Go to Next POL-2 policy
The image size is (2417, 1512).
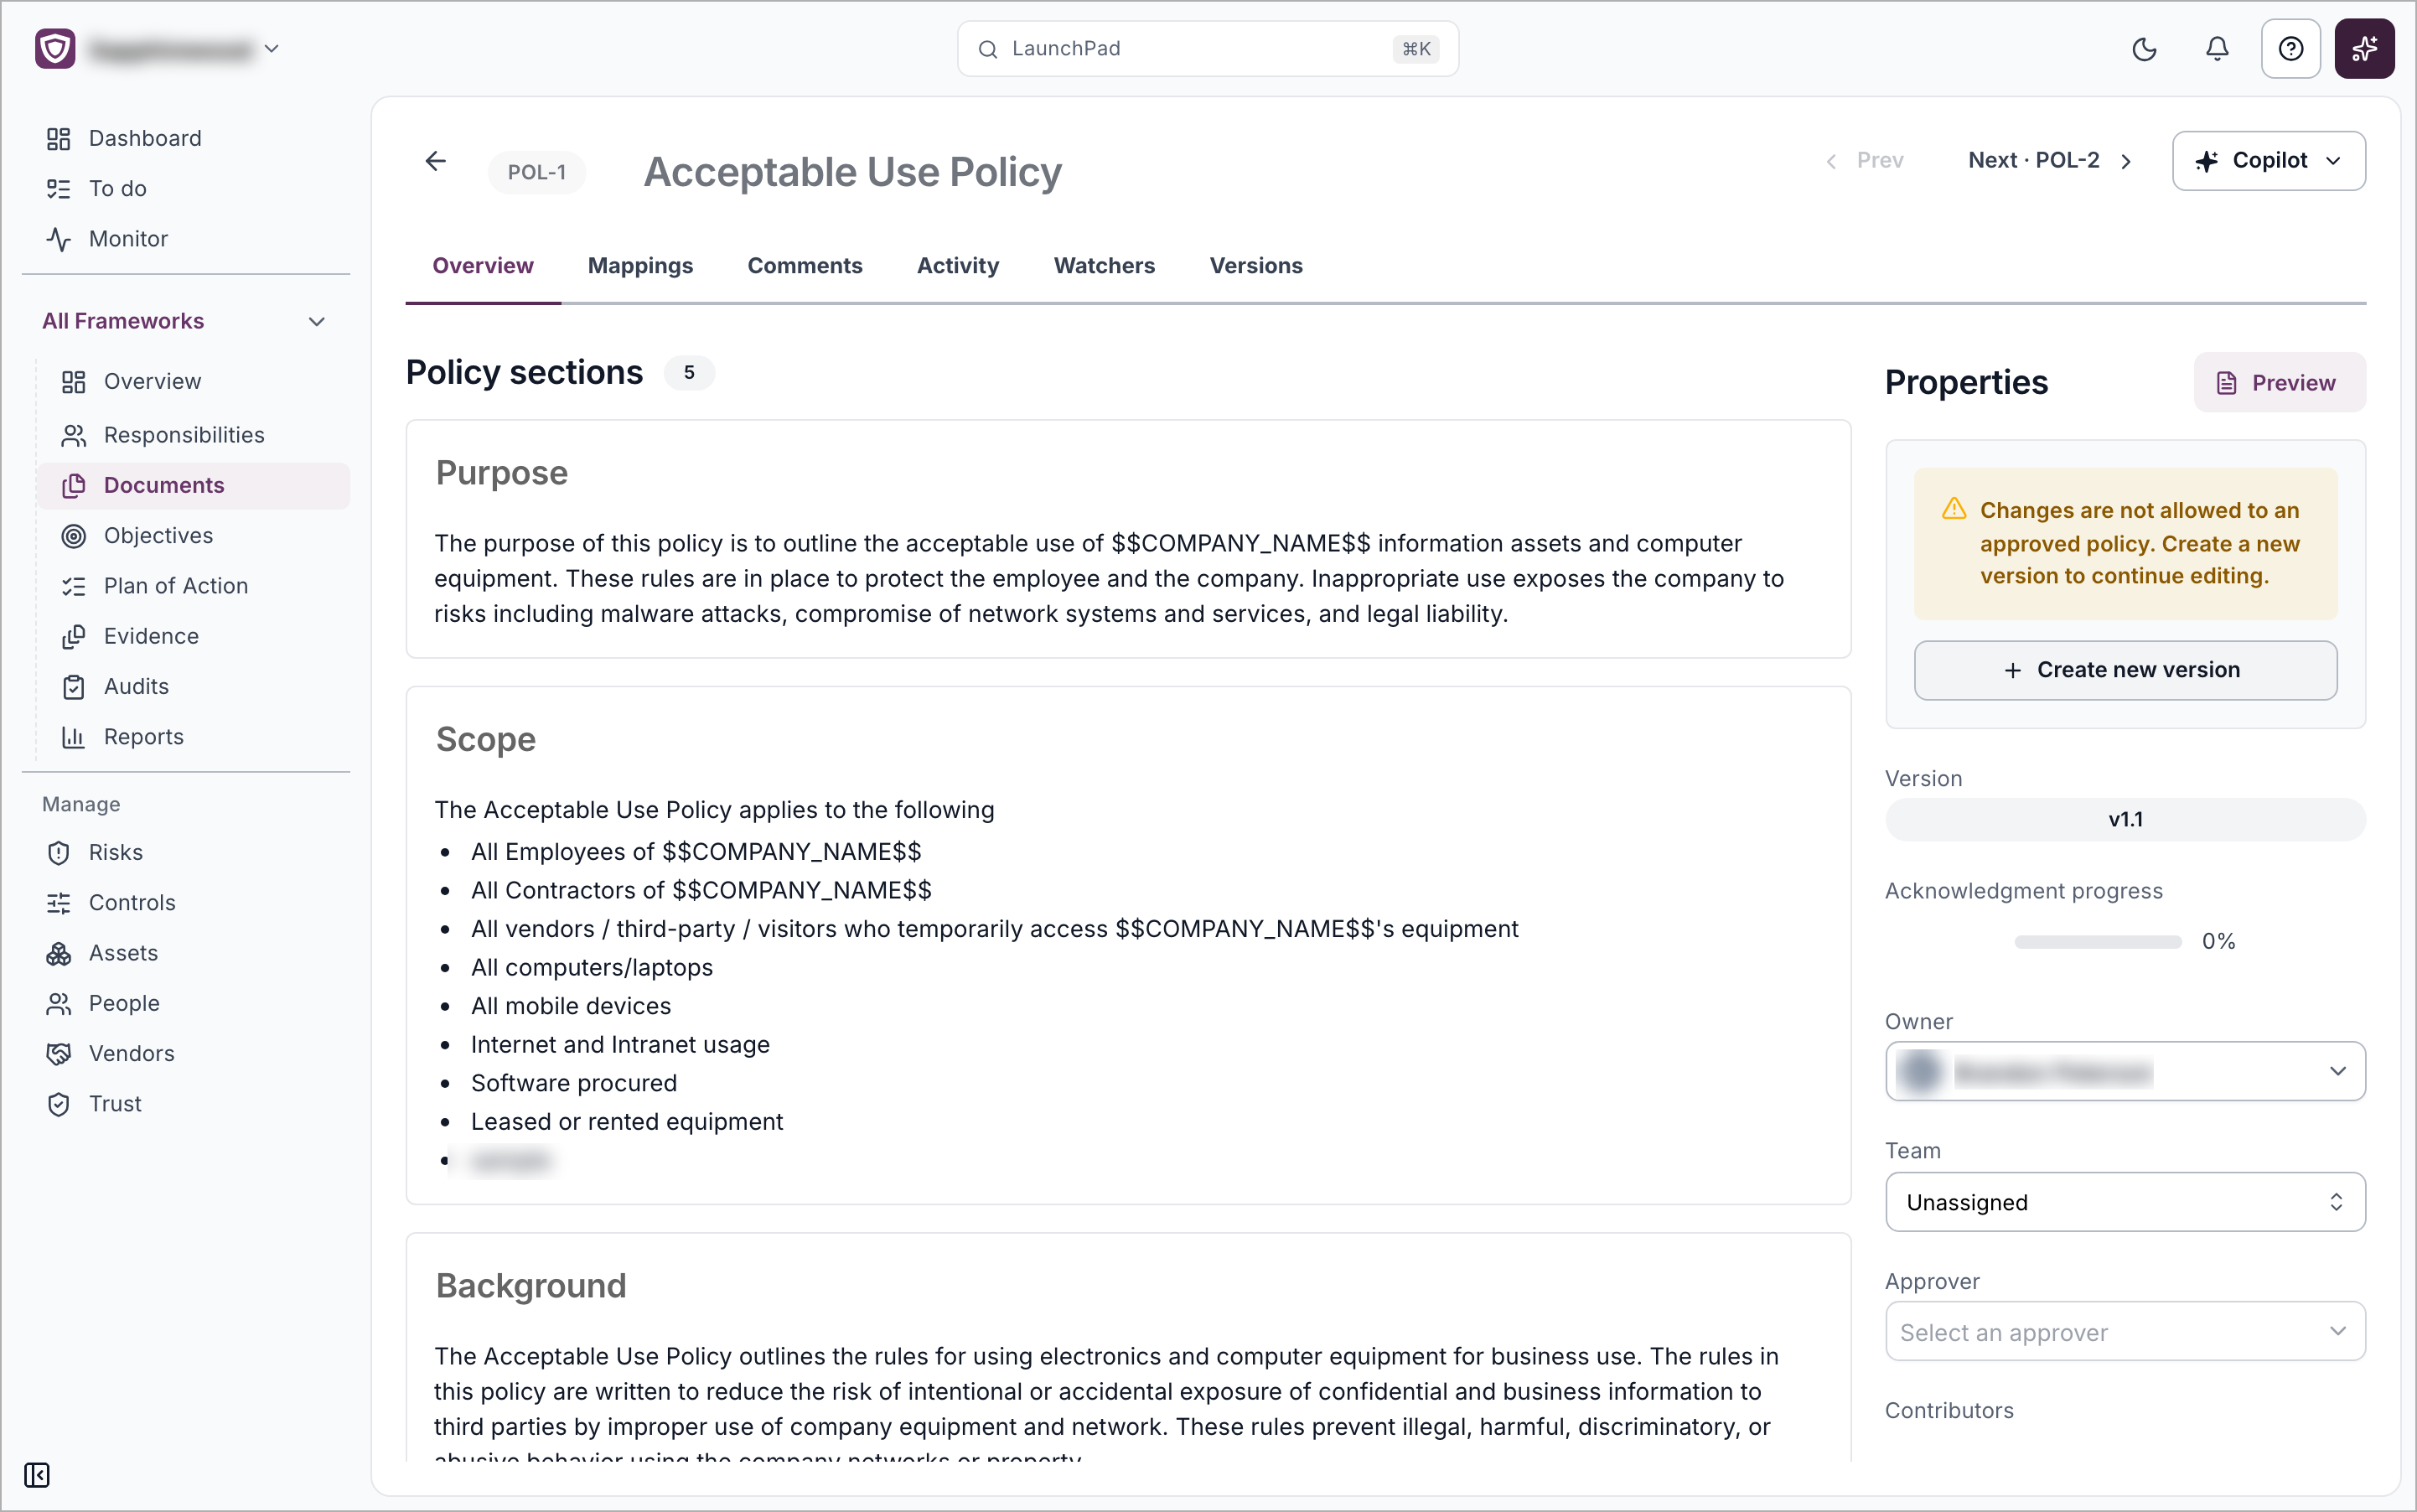(2050, 160)
